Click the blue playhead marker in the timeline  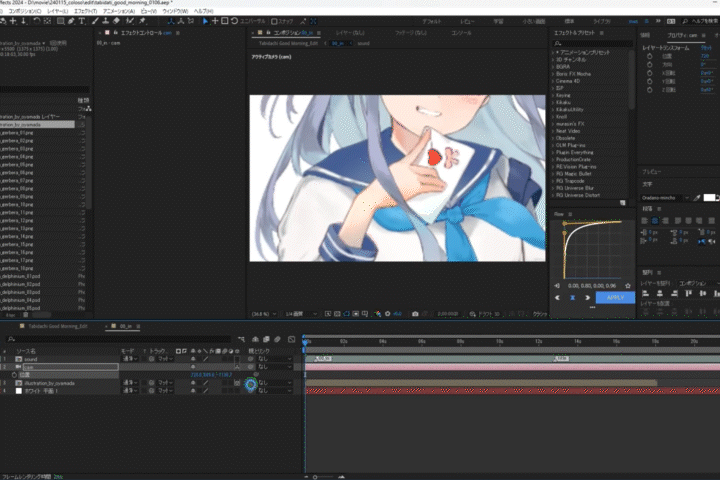[305, 342]
